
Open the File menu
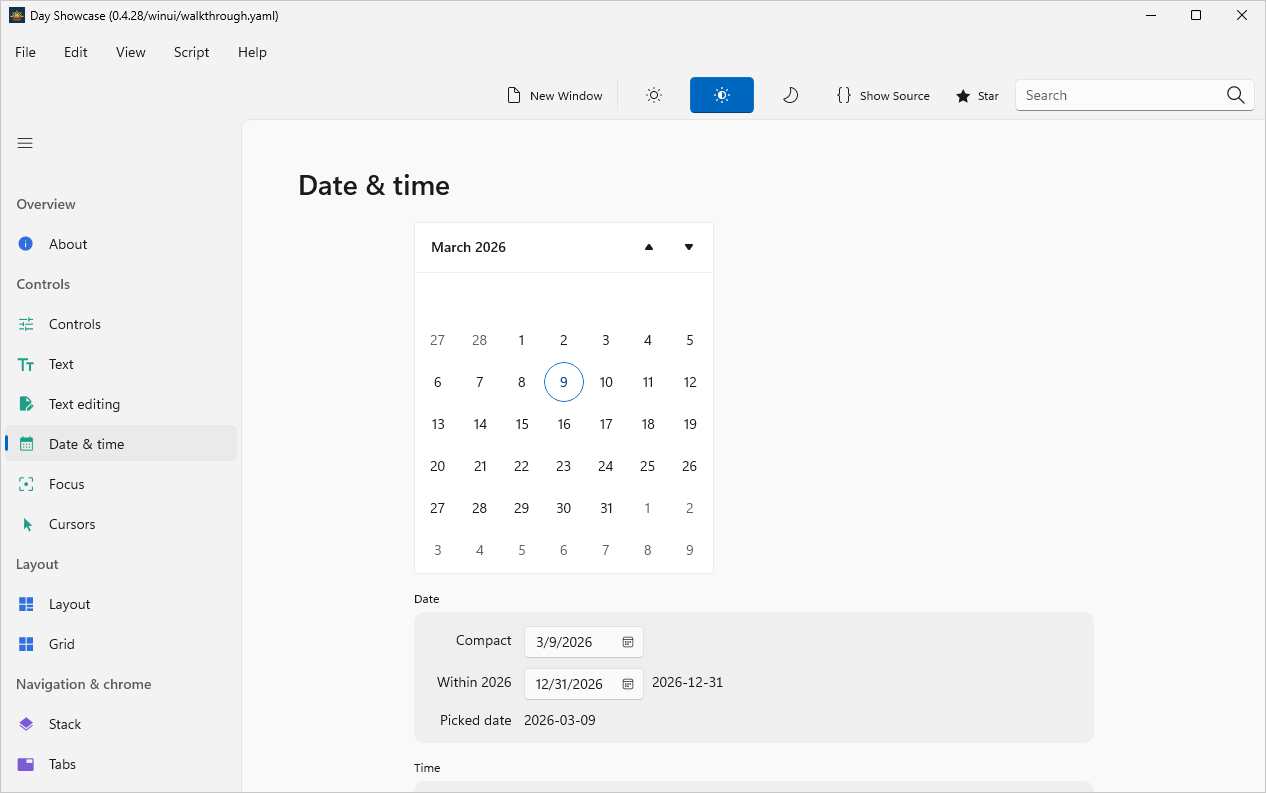[x=25, y=52]
